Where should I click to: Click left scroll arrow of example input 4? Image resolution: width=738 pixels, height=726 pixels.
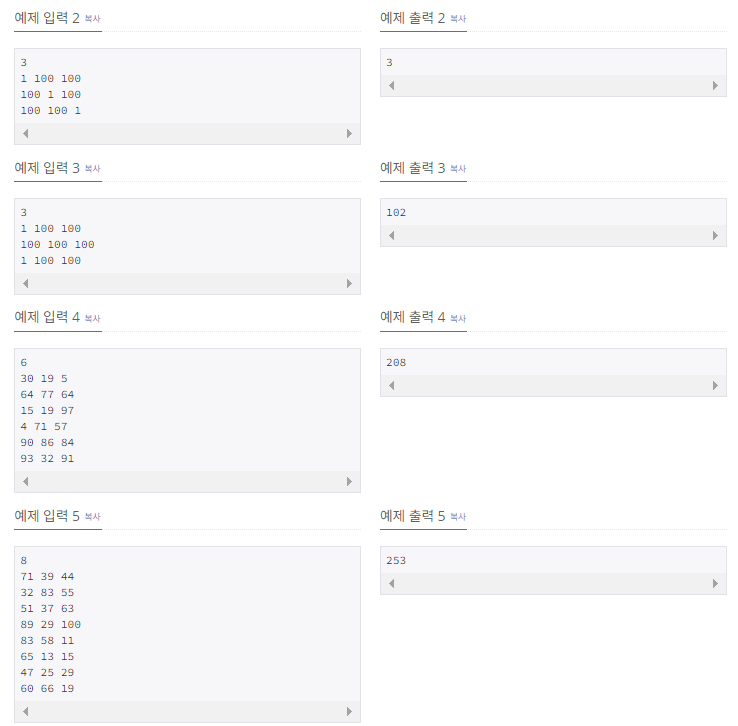pos(26,482)
